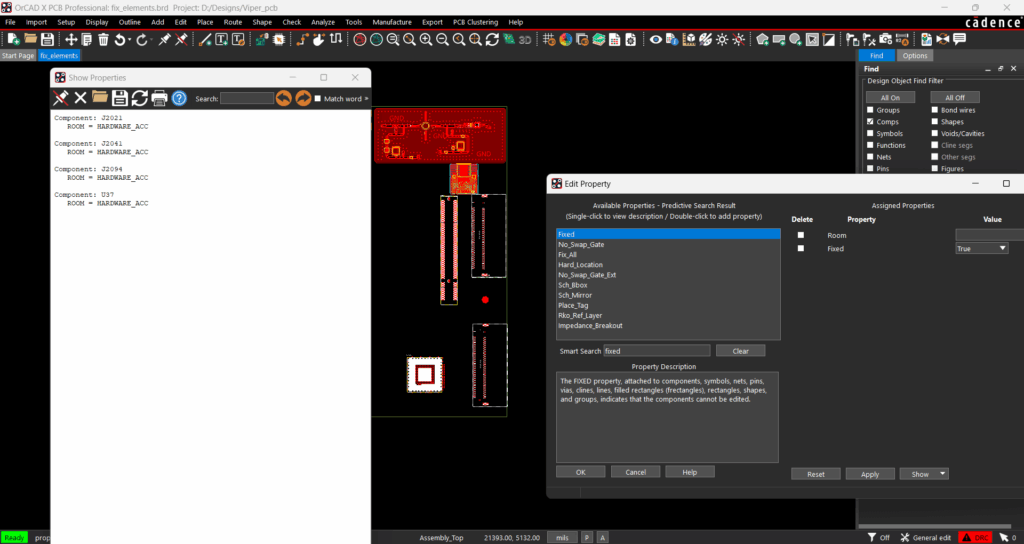Open the Manufacture menu
The width and height of the screenshot is (1024, 544).
[392, 22]
